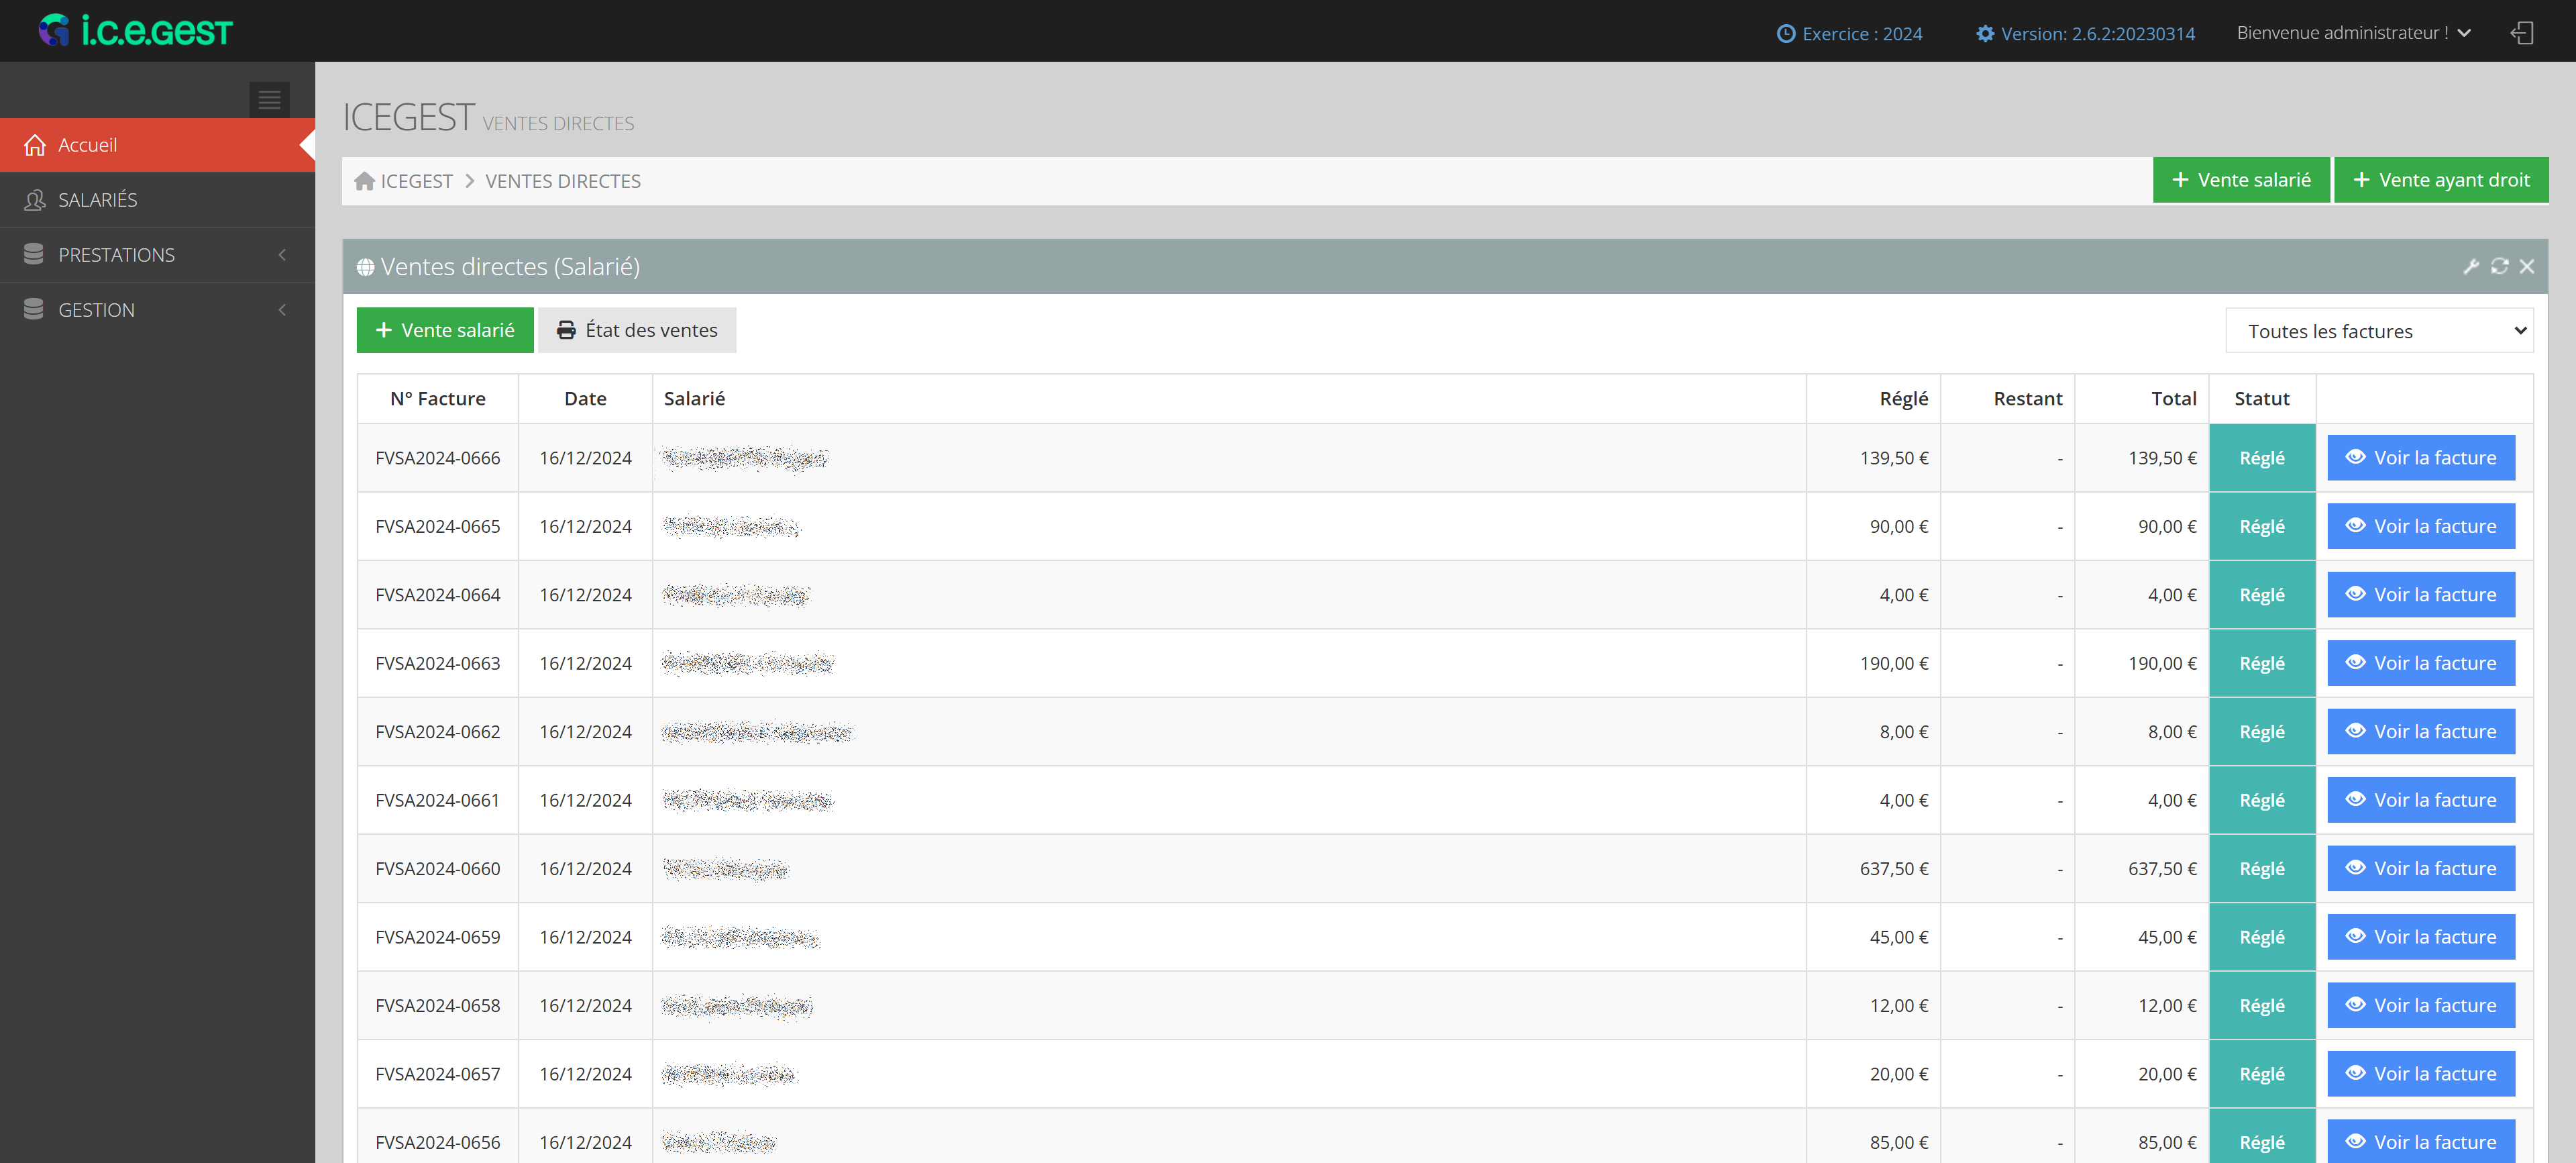The height and width of the screenshot is (1163, 2576).
Task: Close the Ventes directes panel
Action: 2527,266
